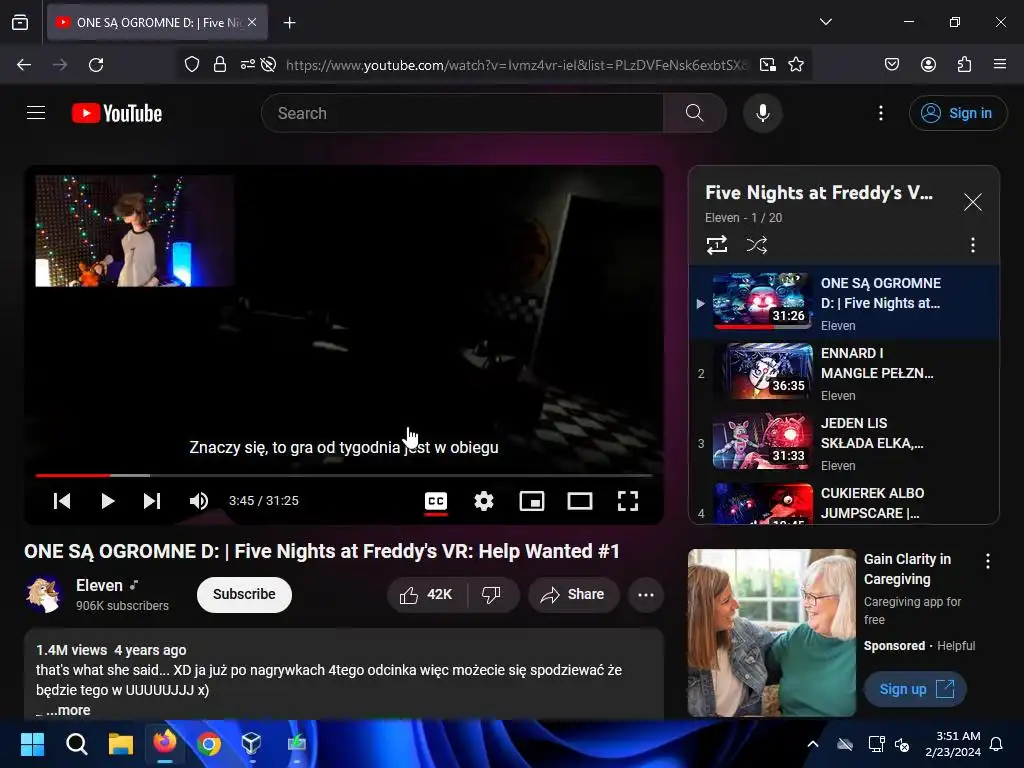Skip to next video in playlist

point(152,501)
